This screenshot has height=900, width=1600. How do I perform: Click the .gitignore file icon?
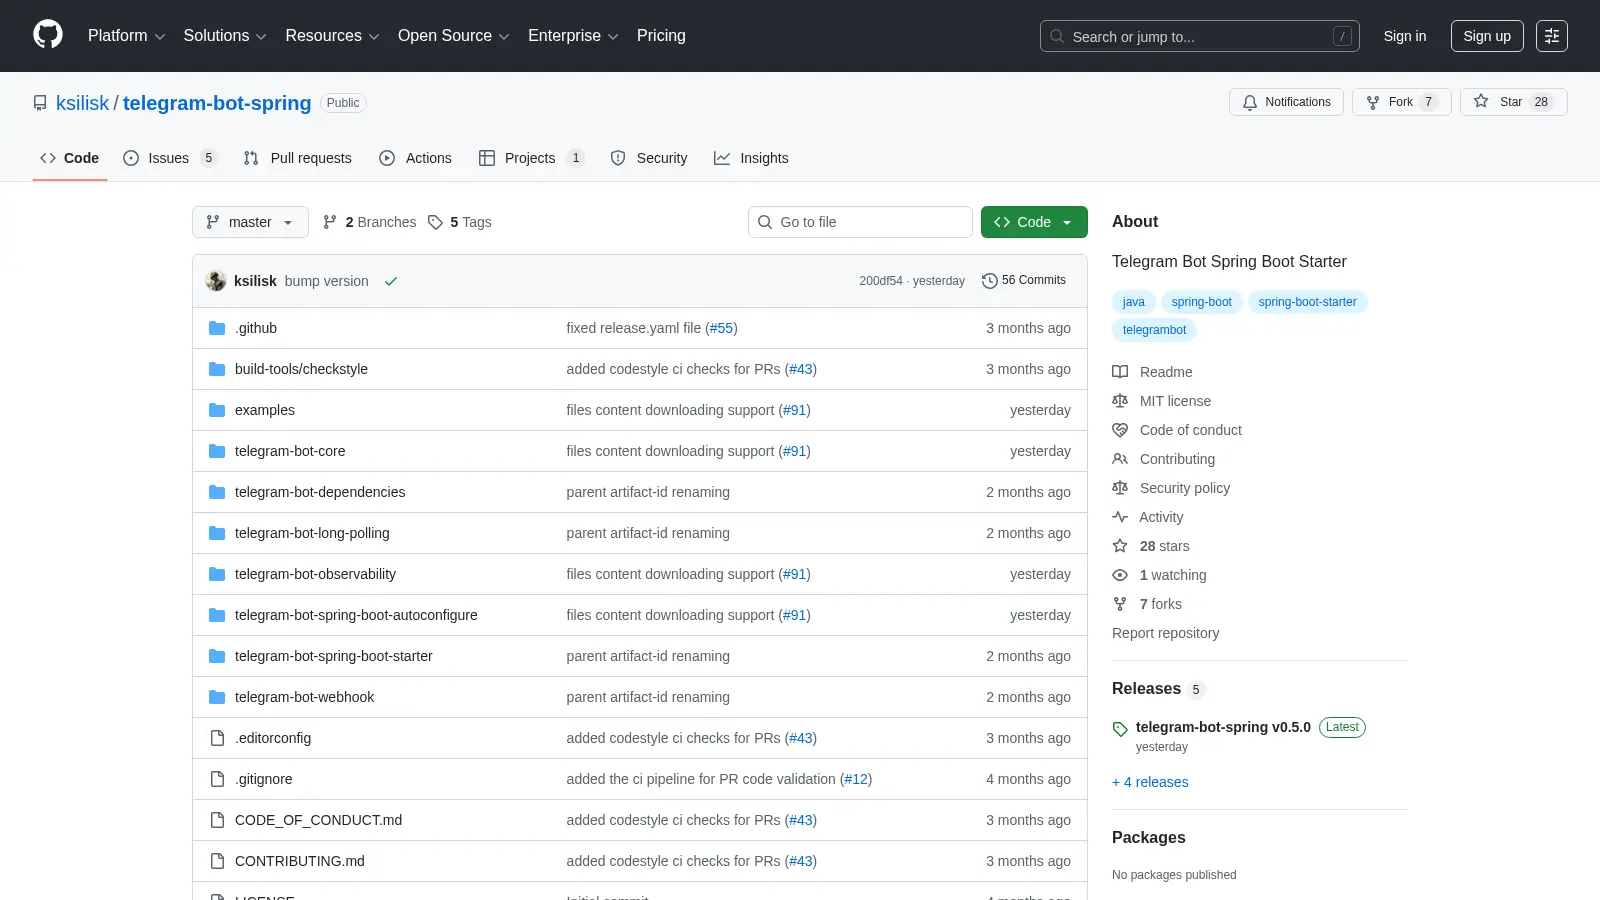coord(217,779)
